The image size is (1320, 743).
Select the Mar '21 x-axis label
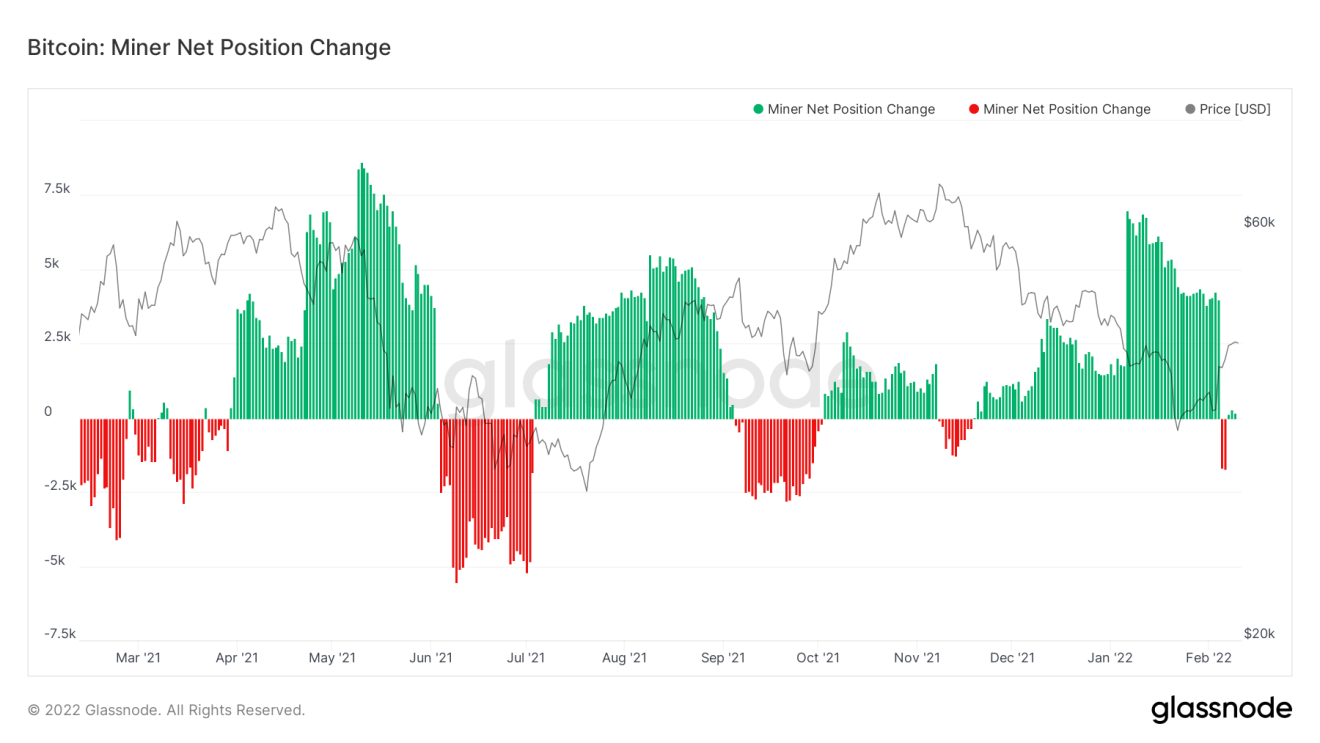coord(138,657)
